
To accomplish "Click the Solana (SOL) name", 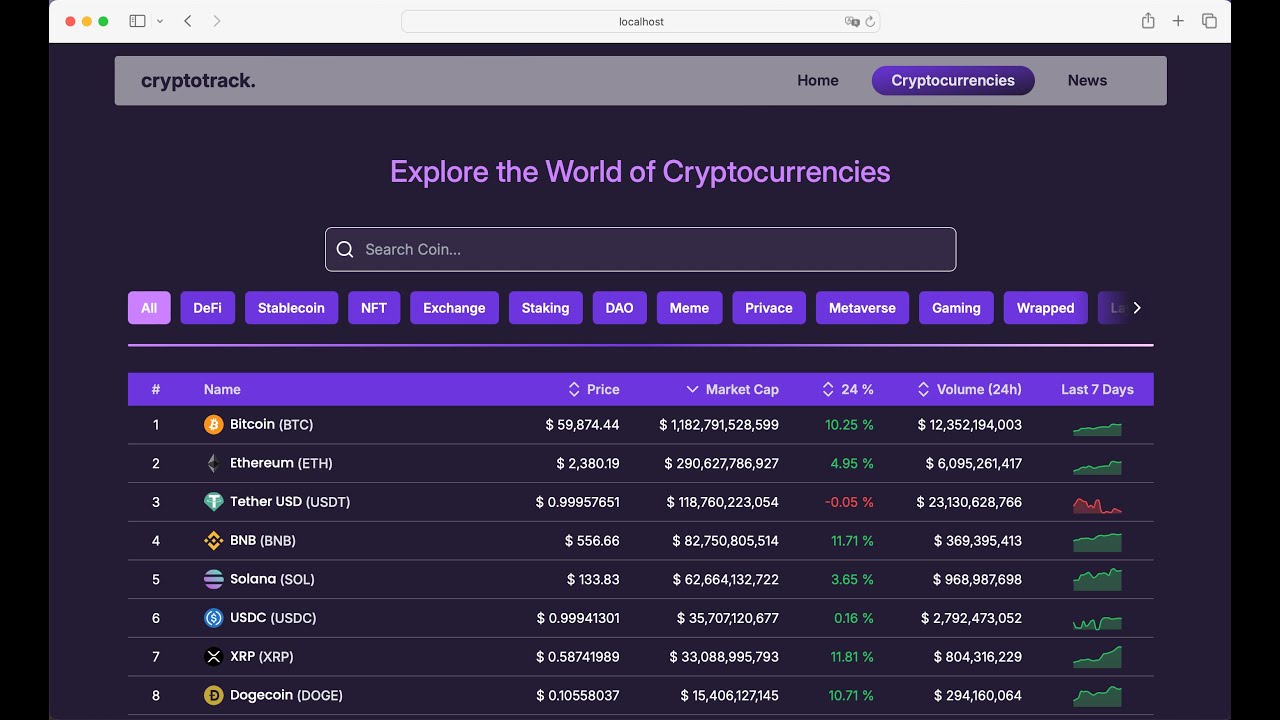I will (273, 579).
